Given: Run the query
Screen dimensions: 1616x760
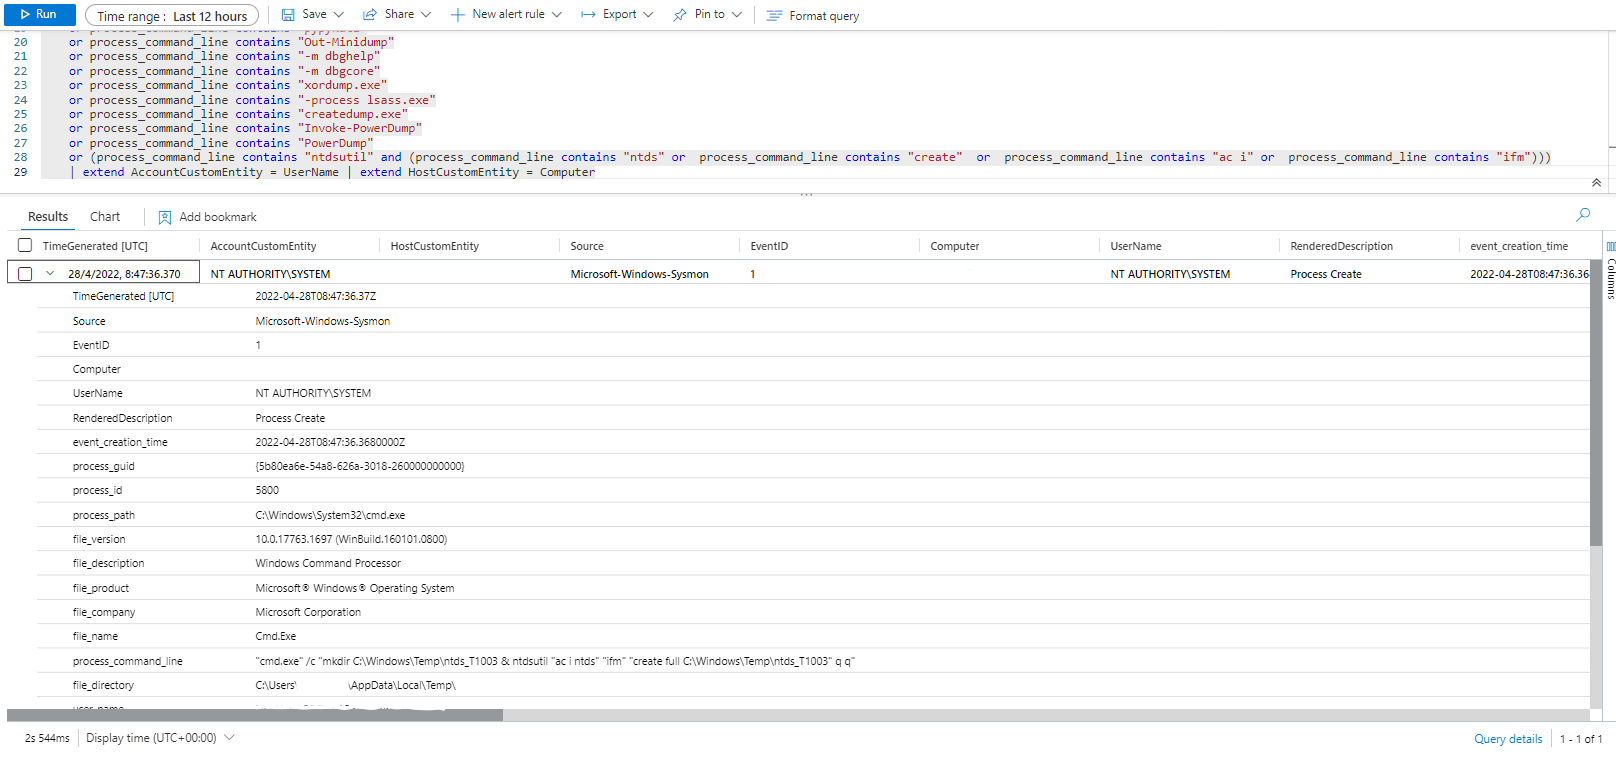Looking at the screenshot, I should (39, 15).
